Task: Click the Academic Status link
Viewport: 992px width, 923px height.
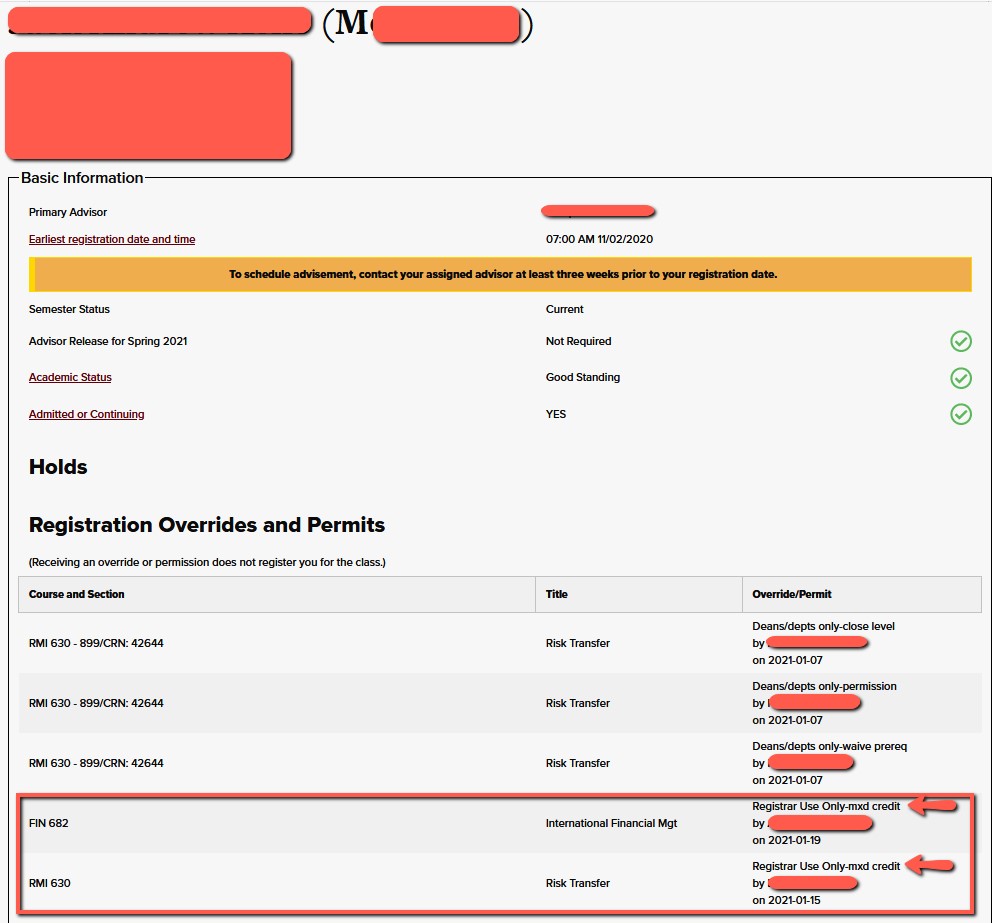Action: [x=70, y=377]
